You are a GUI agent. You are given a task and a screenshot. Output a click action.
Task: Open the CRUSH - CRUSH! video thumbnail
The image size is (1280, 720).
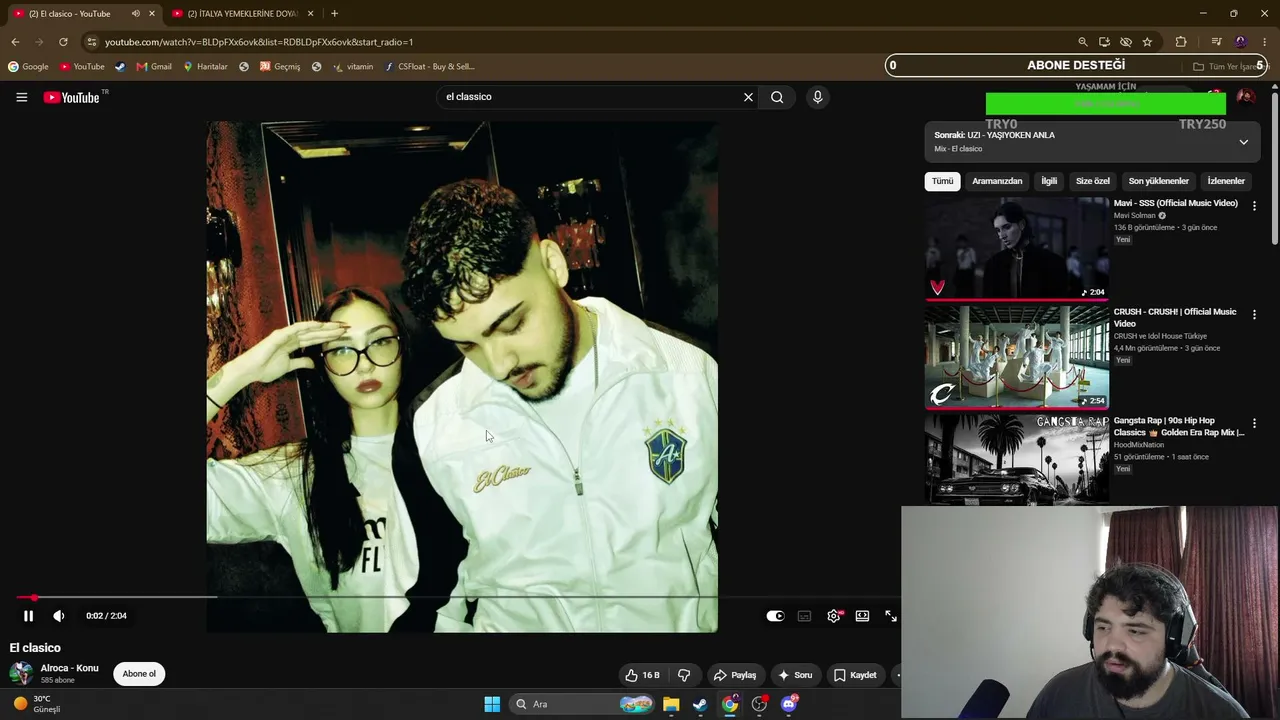(1017, 357)
